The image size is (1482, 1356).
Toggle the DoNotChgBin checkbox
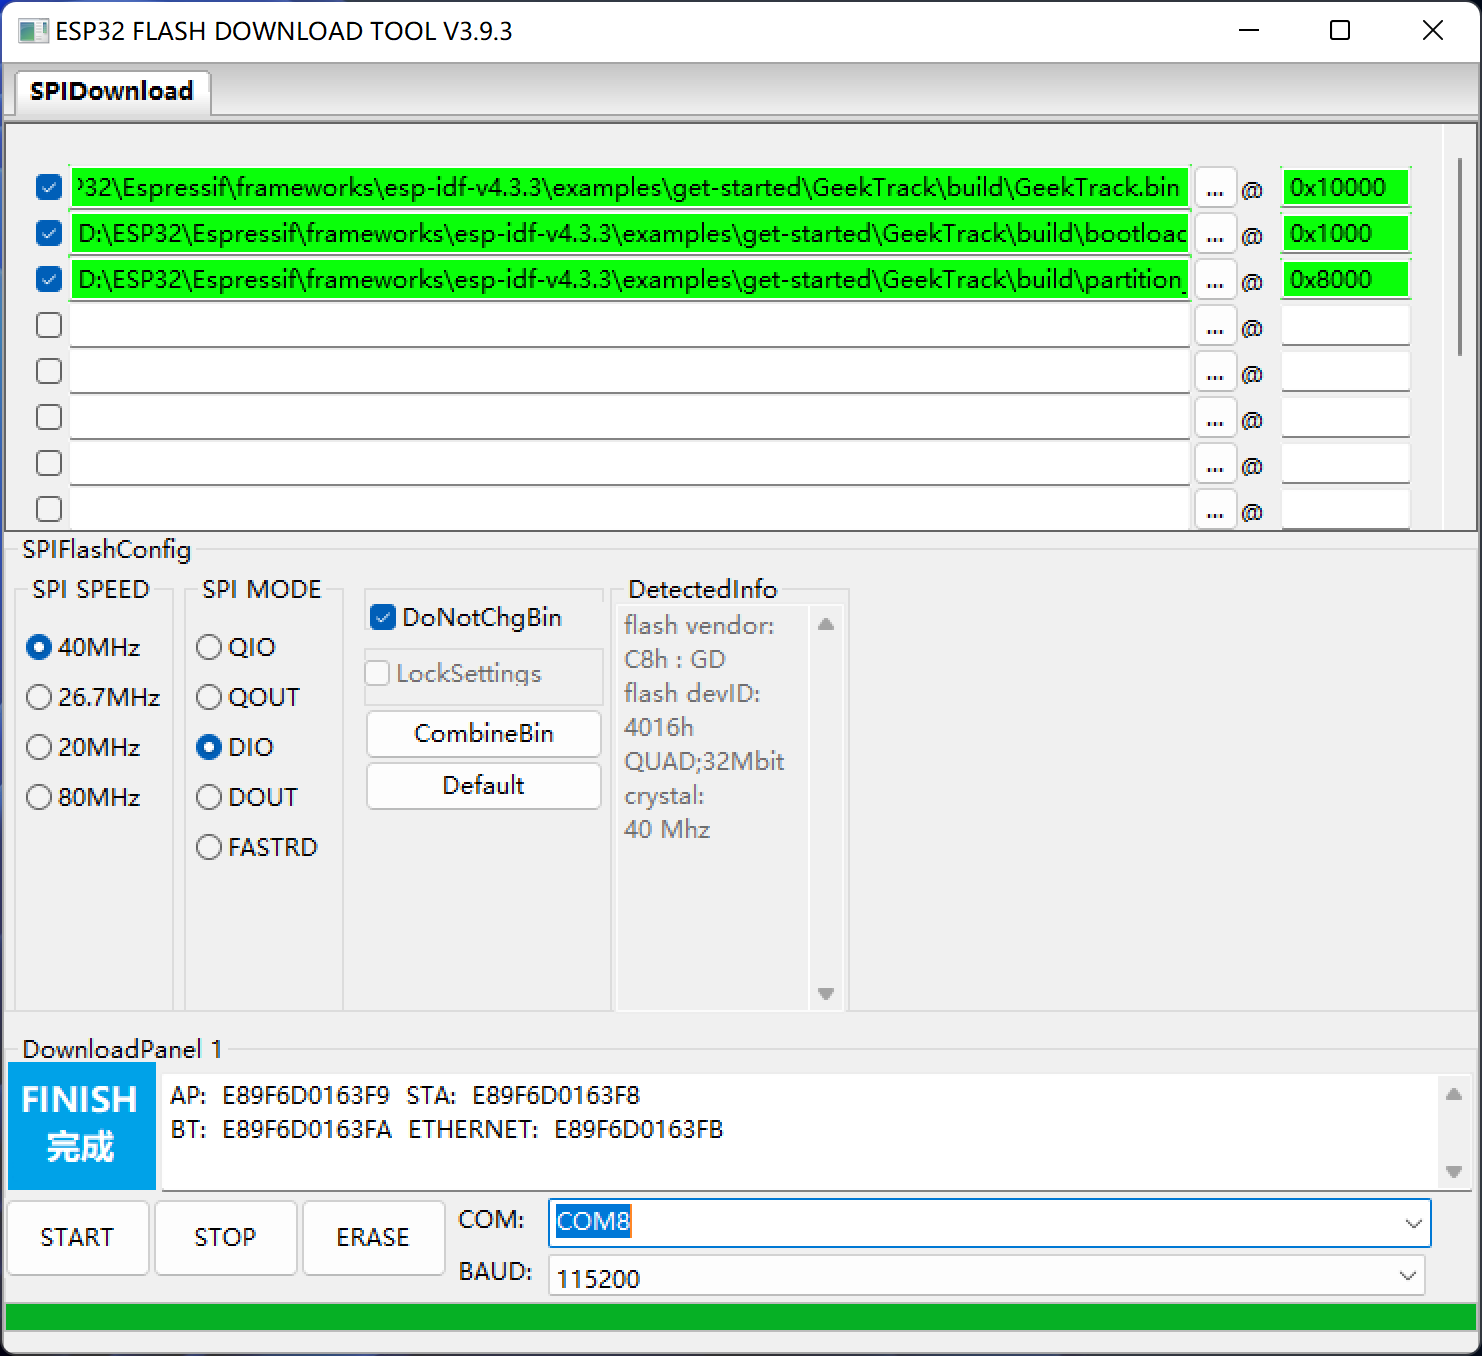(x=383, y=618)
